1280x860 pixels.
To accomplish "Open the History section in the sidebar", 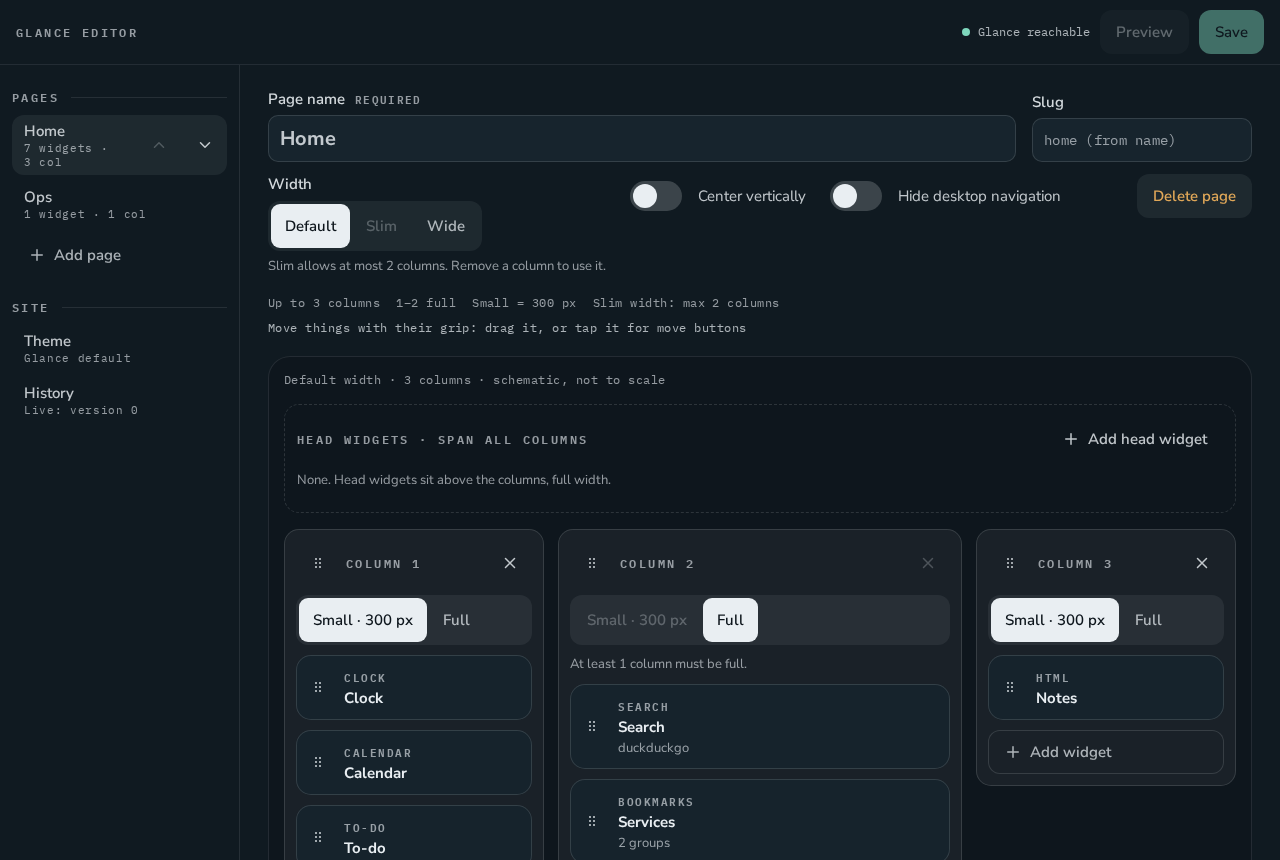I will click(119, 400).
